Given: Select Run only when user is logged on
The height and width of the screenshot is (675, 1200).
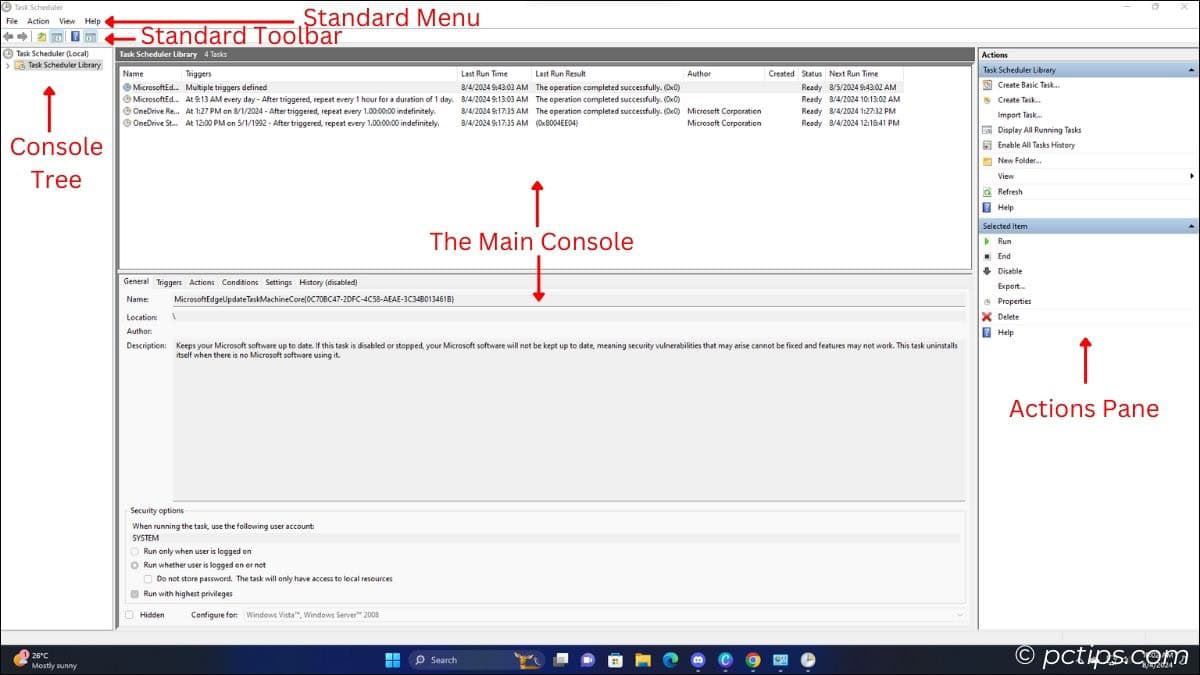Looking at the screenshot, I should 133,551.
